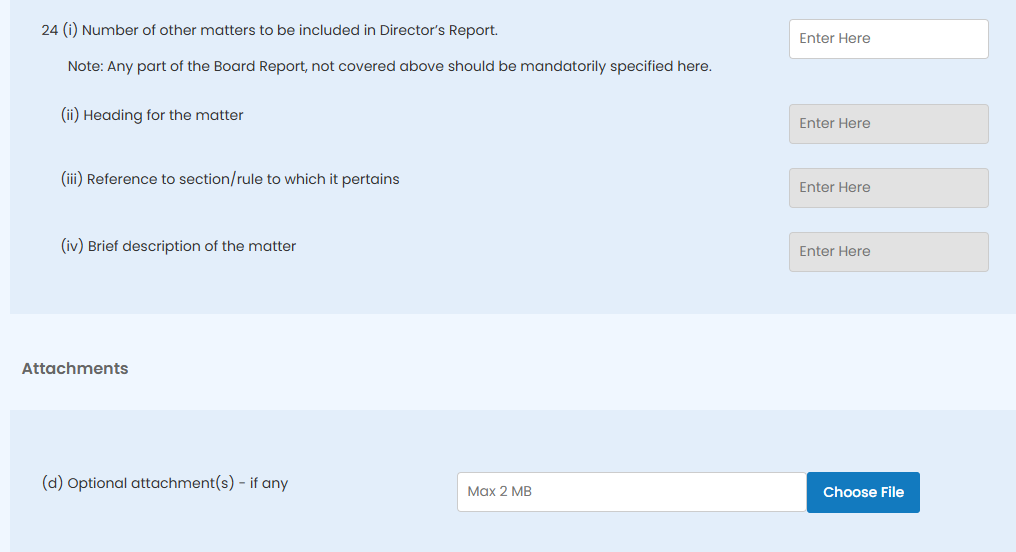Click the Number of other matters input field
Viewport: 1016px width, 552px height.
(x=888, y=39)
